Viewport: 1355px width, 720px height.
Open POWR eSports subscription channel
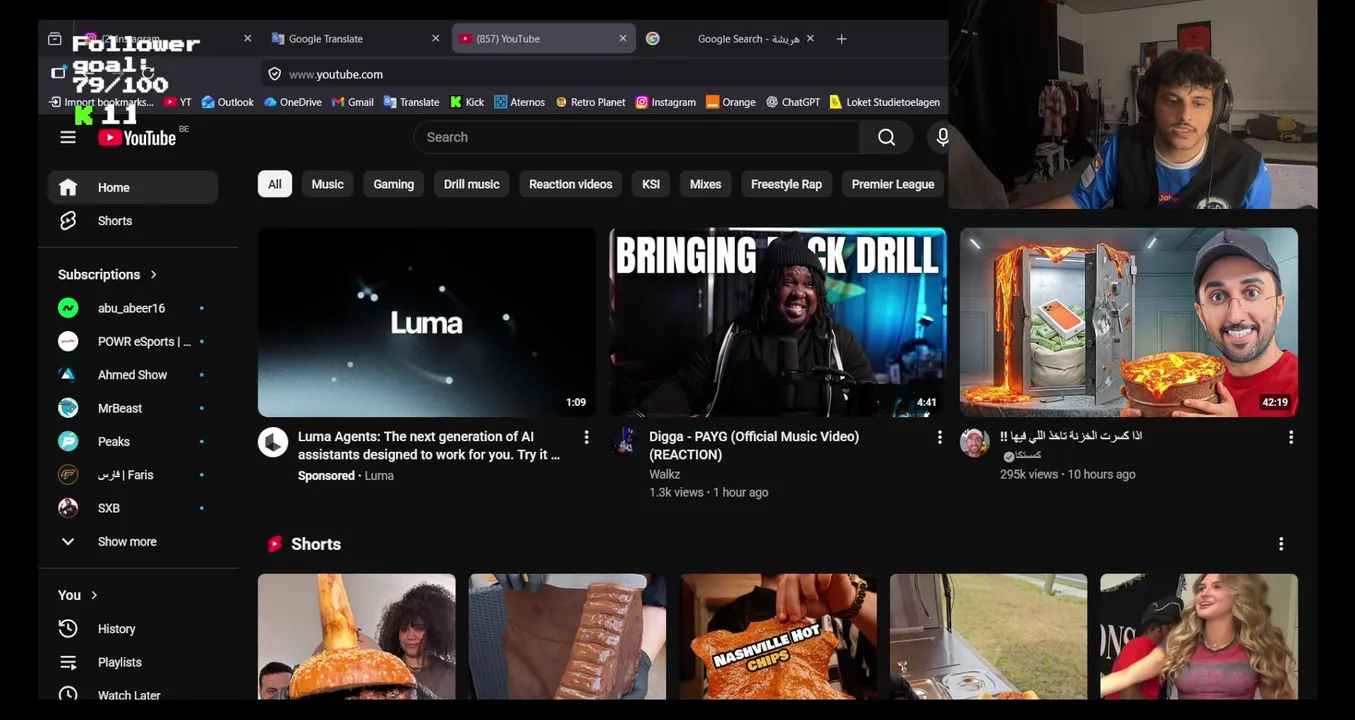(x=132, y=342)
